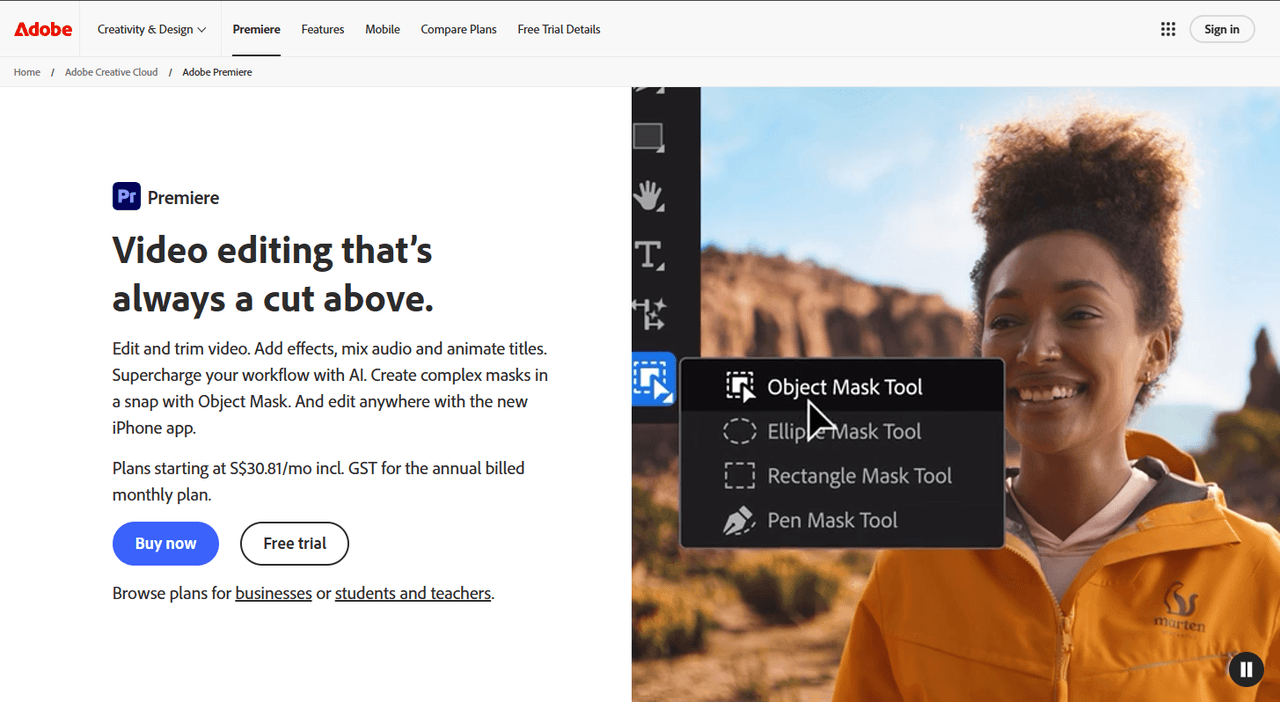The height and width of the screenshot is (702, 1280).
Task: Start the Free trial button
Action: (x=295, y=543)
